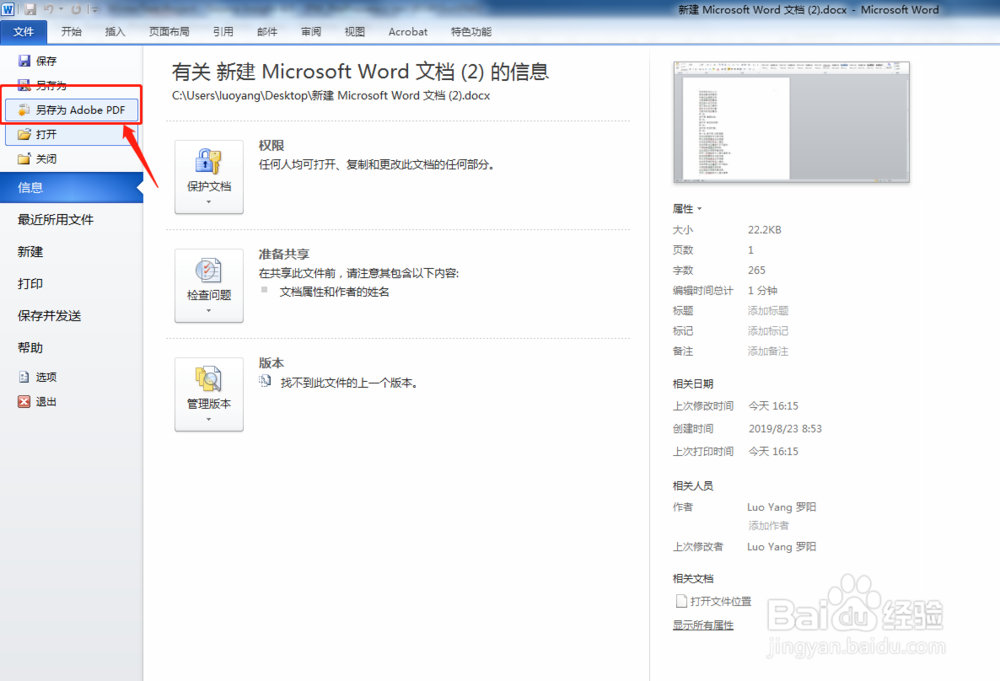Click the Check for Issues (检查问题) icon
The height and width of the screenshot is (681, 1000).
coord(209,270)
